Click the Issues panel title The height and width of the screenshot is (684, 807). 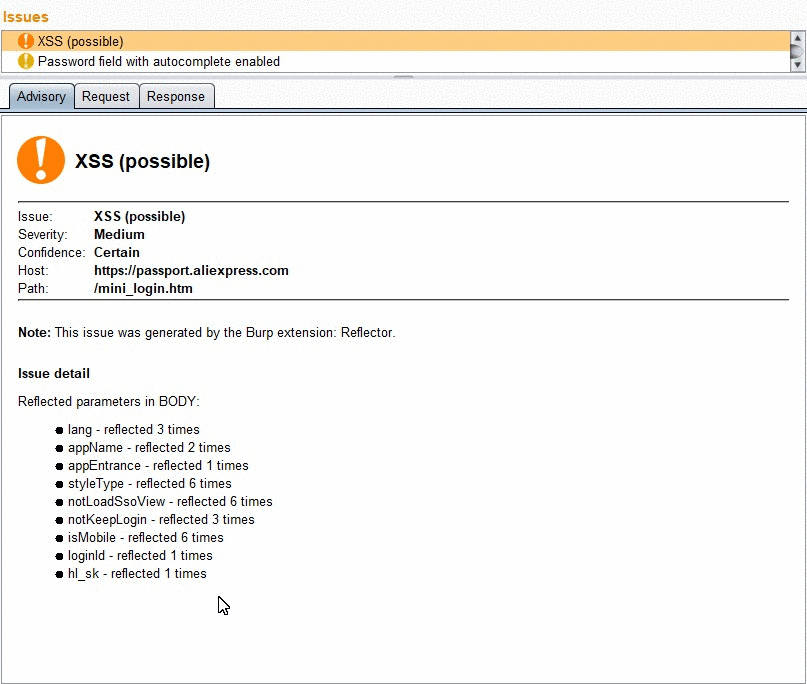click(26, 17)
